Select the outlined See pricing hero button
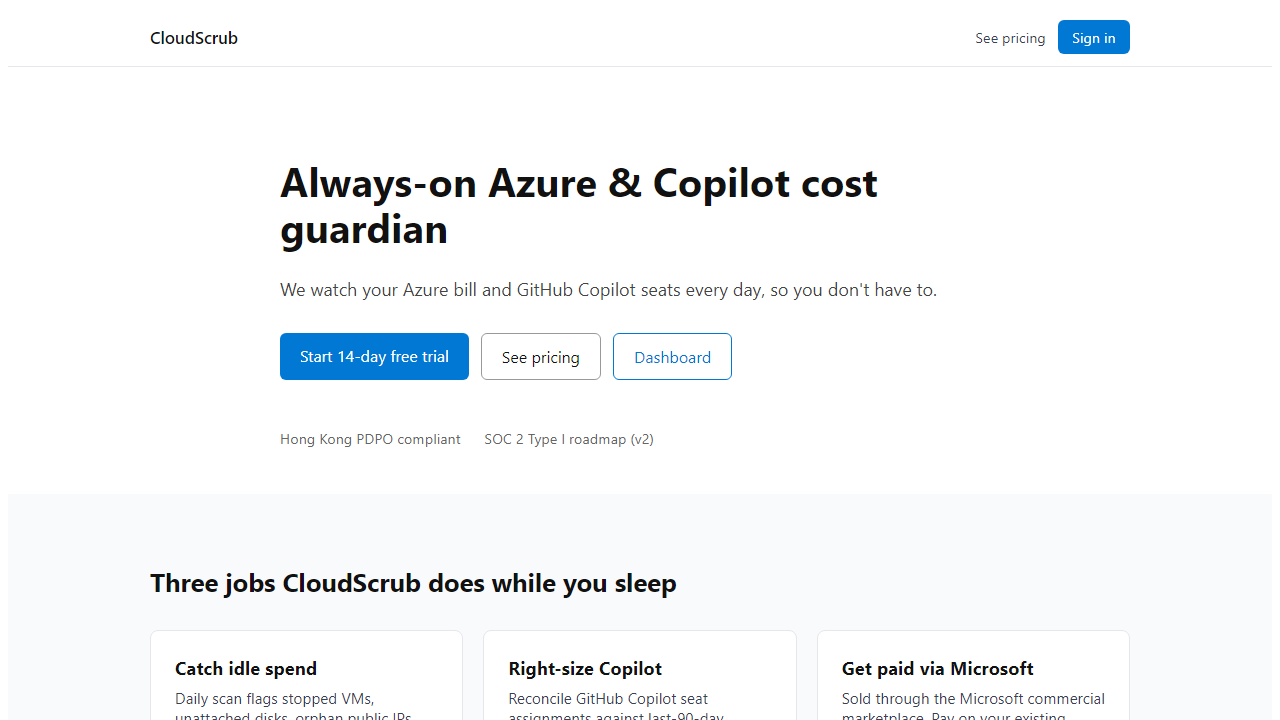The width and height of the screenshot is (1280, 720). pos(541,357)
